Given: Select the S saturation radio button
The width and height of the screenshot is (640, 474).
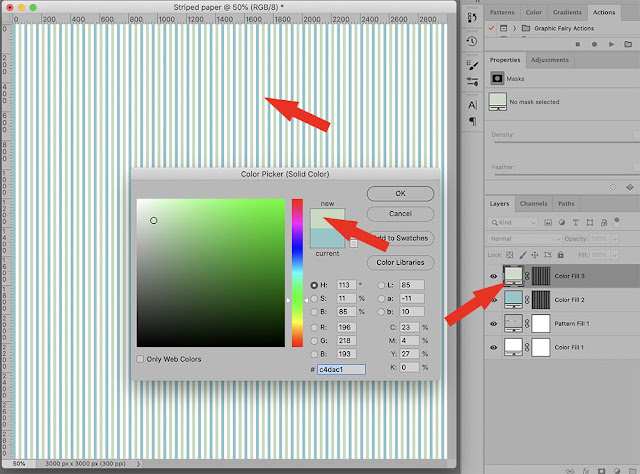Looking at the screenshot, I should tap(314, 298).
